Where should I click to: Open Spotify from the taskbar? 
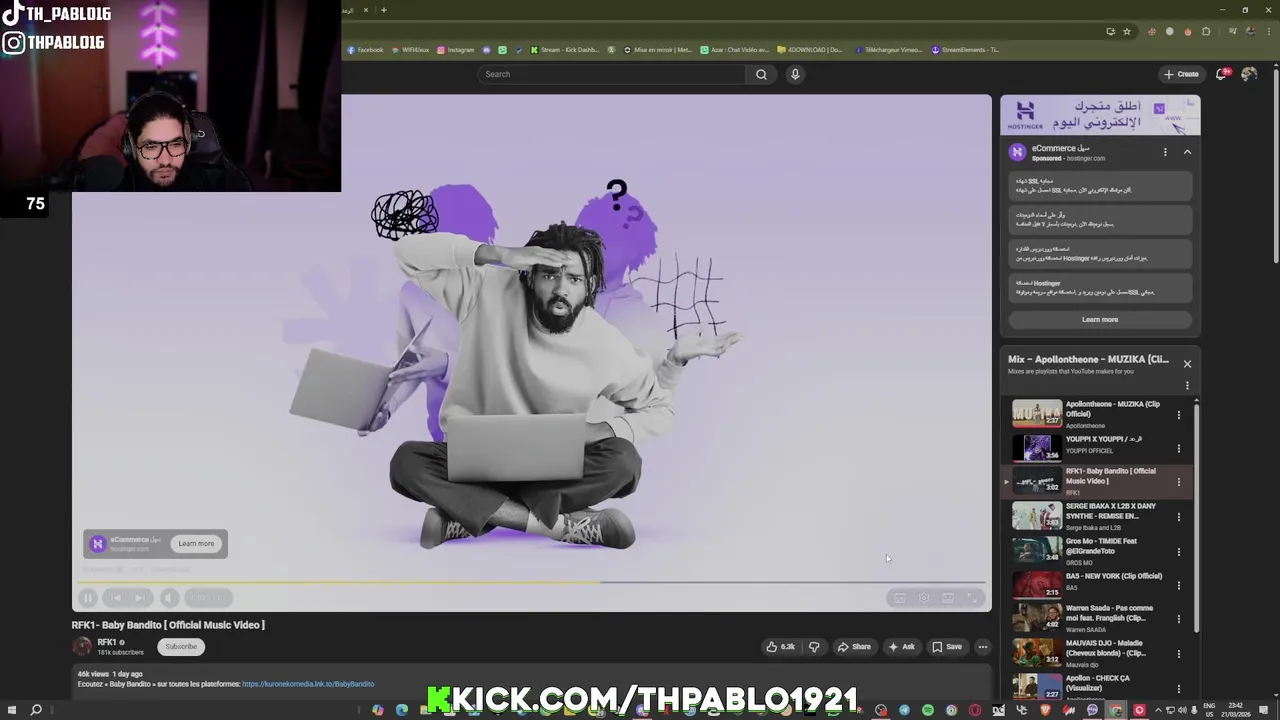[928, 710]
